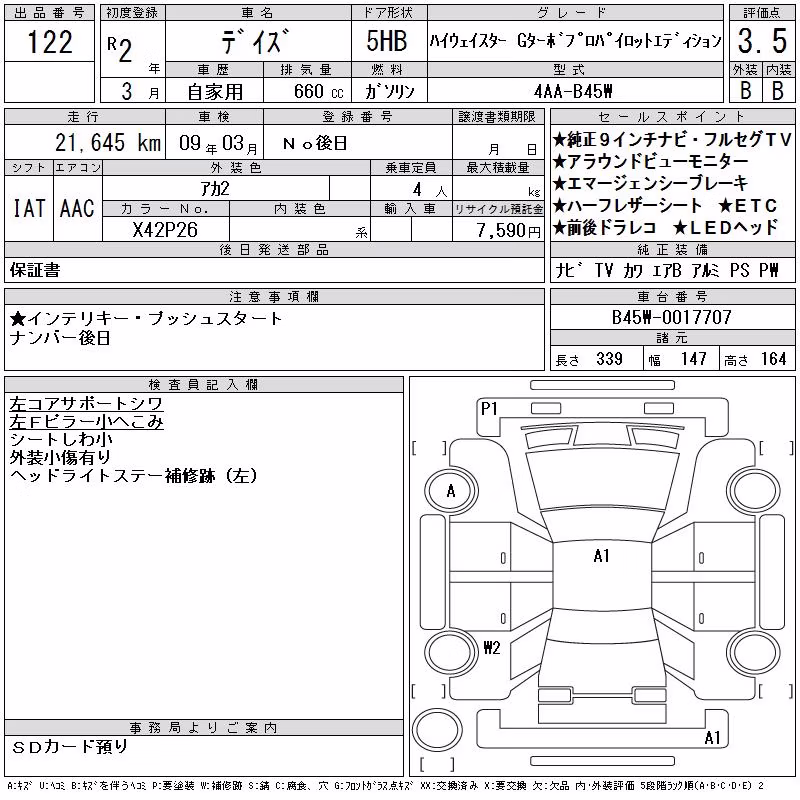Image resolution: width=800 pixels, height=800 pixels.
Task: Click chassis number B45W-0017707
Action: 671,318
